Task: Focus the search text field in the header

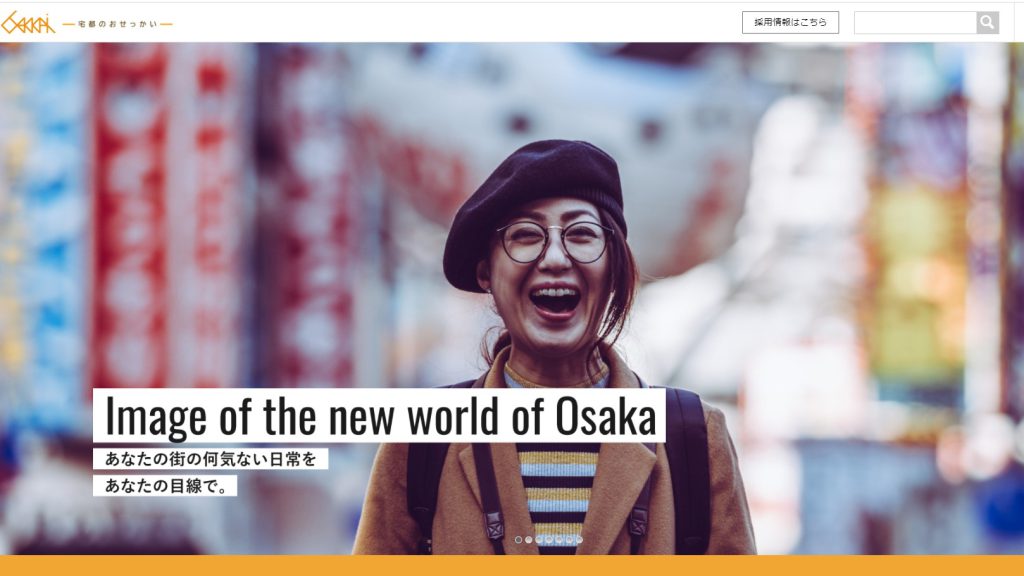Action: (x=915, y=23)
